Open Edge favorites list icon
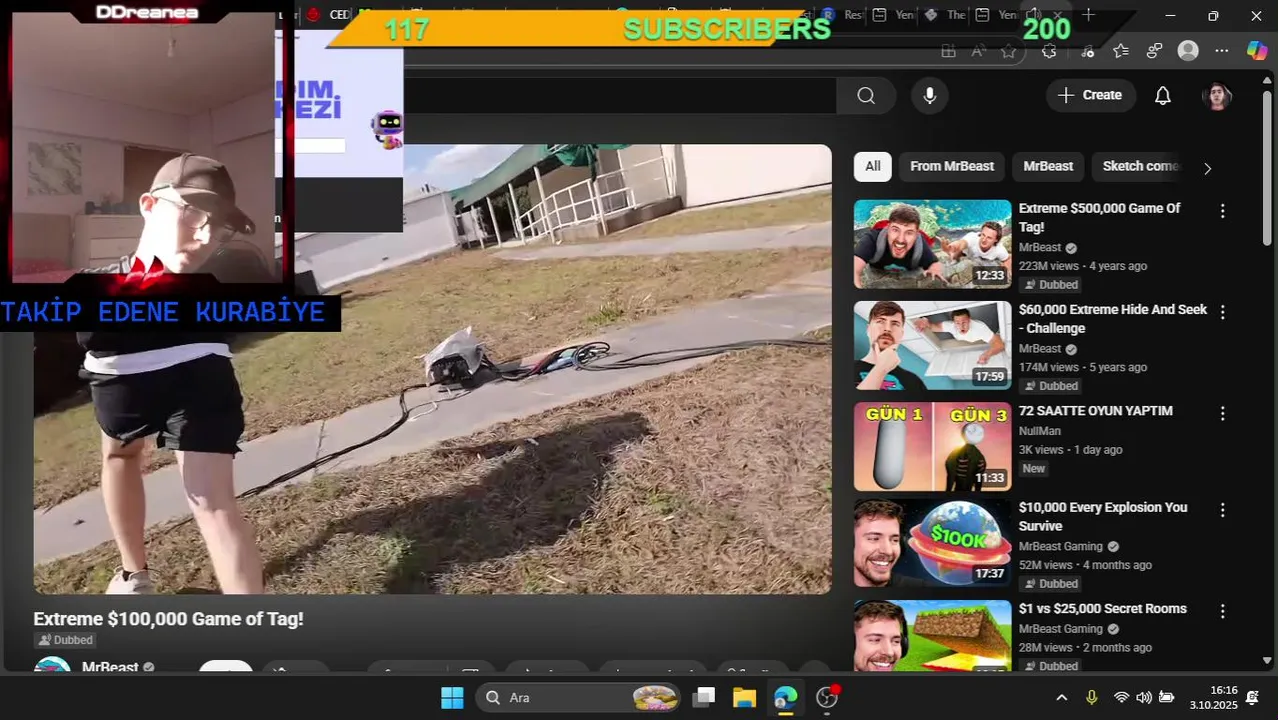The height and width of the screenshot is (720, 1278). pos(1121,51)
